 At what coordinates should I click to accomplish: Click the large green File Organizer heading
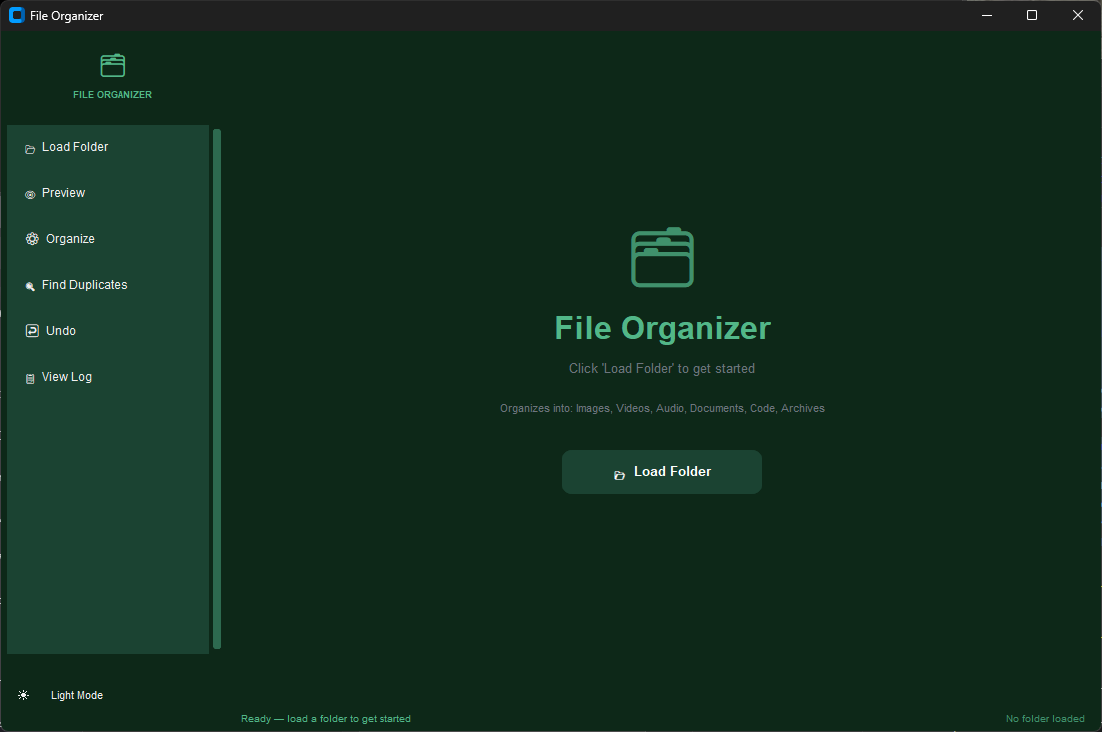coord(662,328)
